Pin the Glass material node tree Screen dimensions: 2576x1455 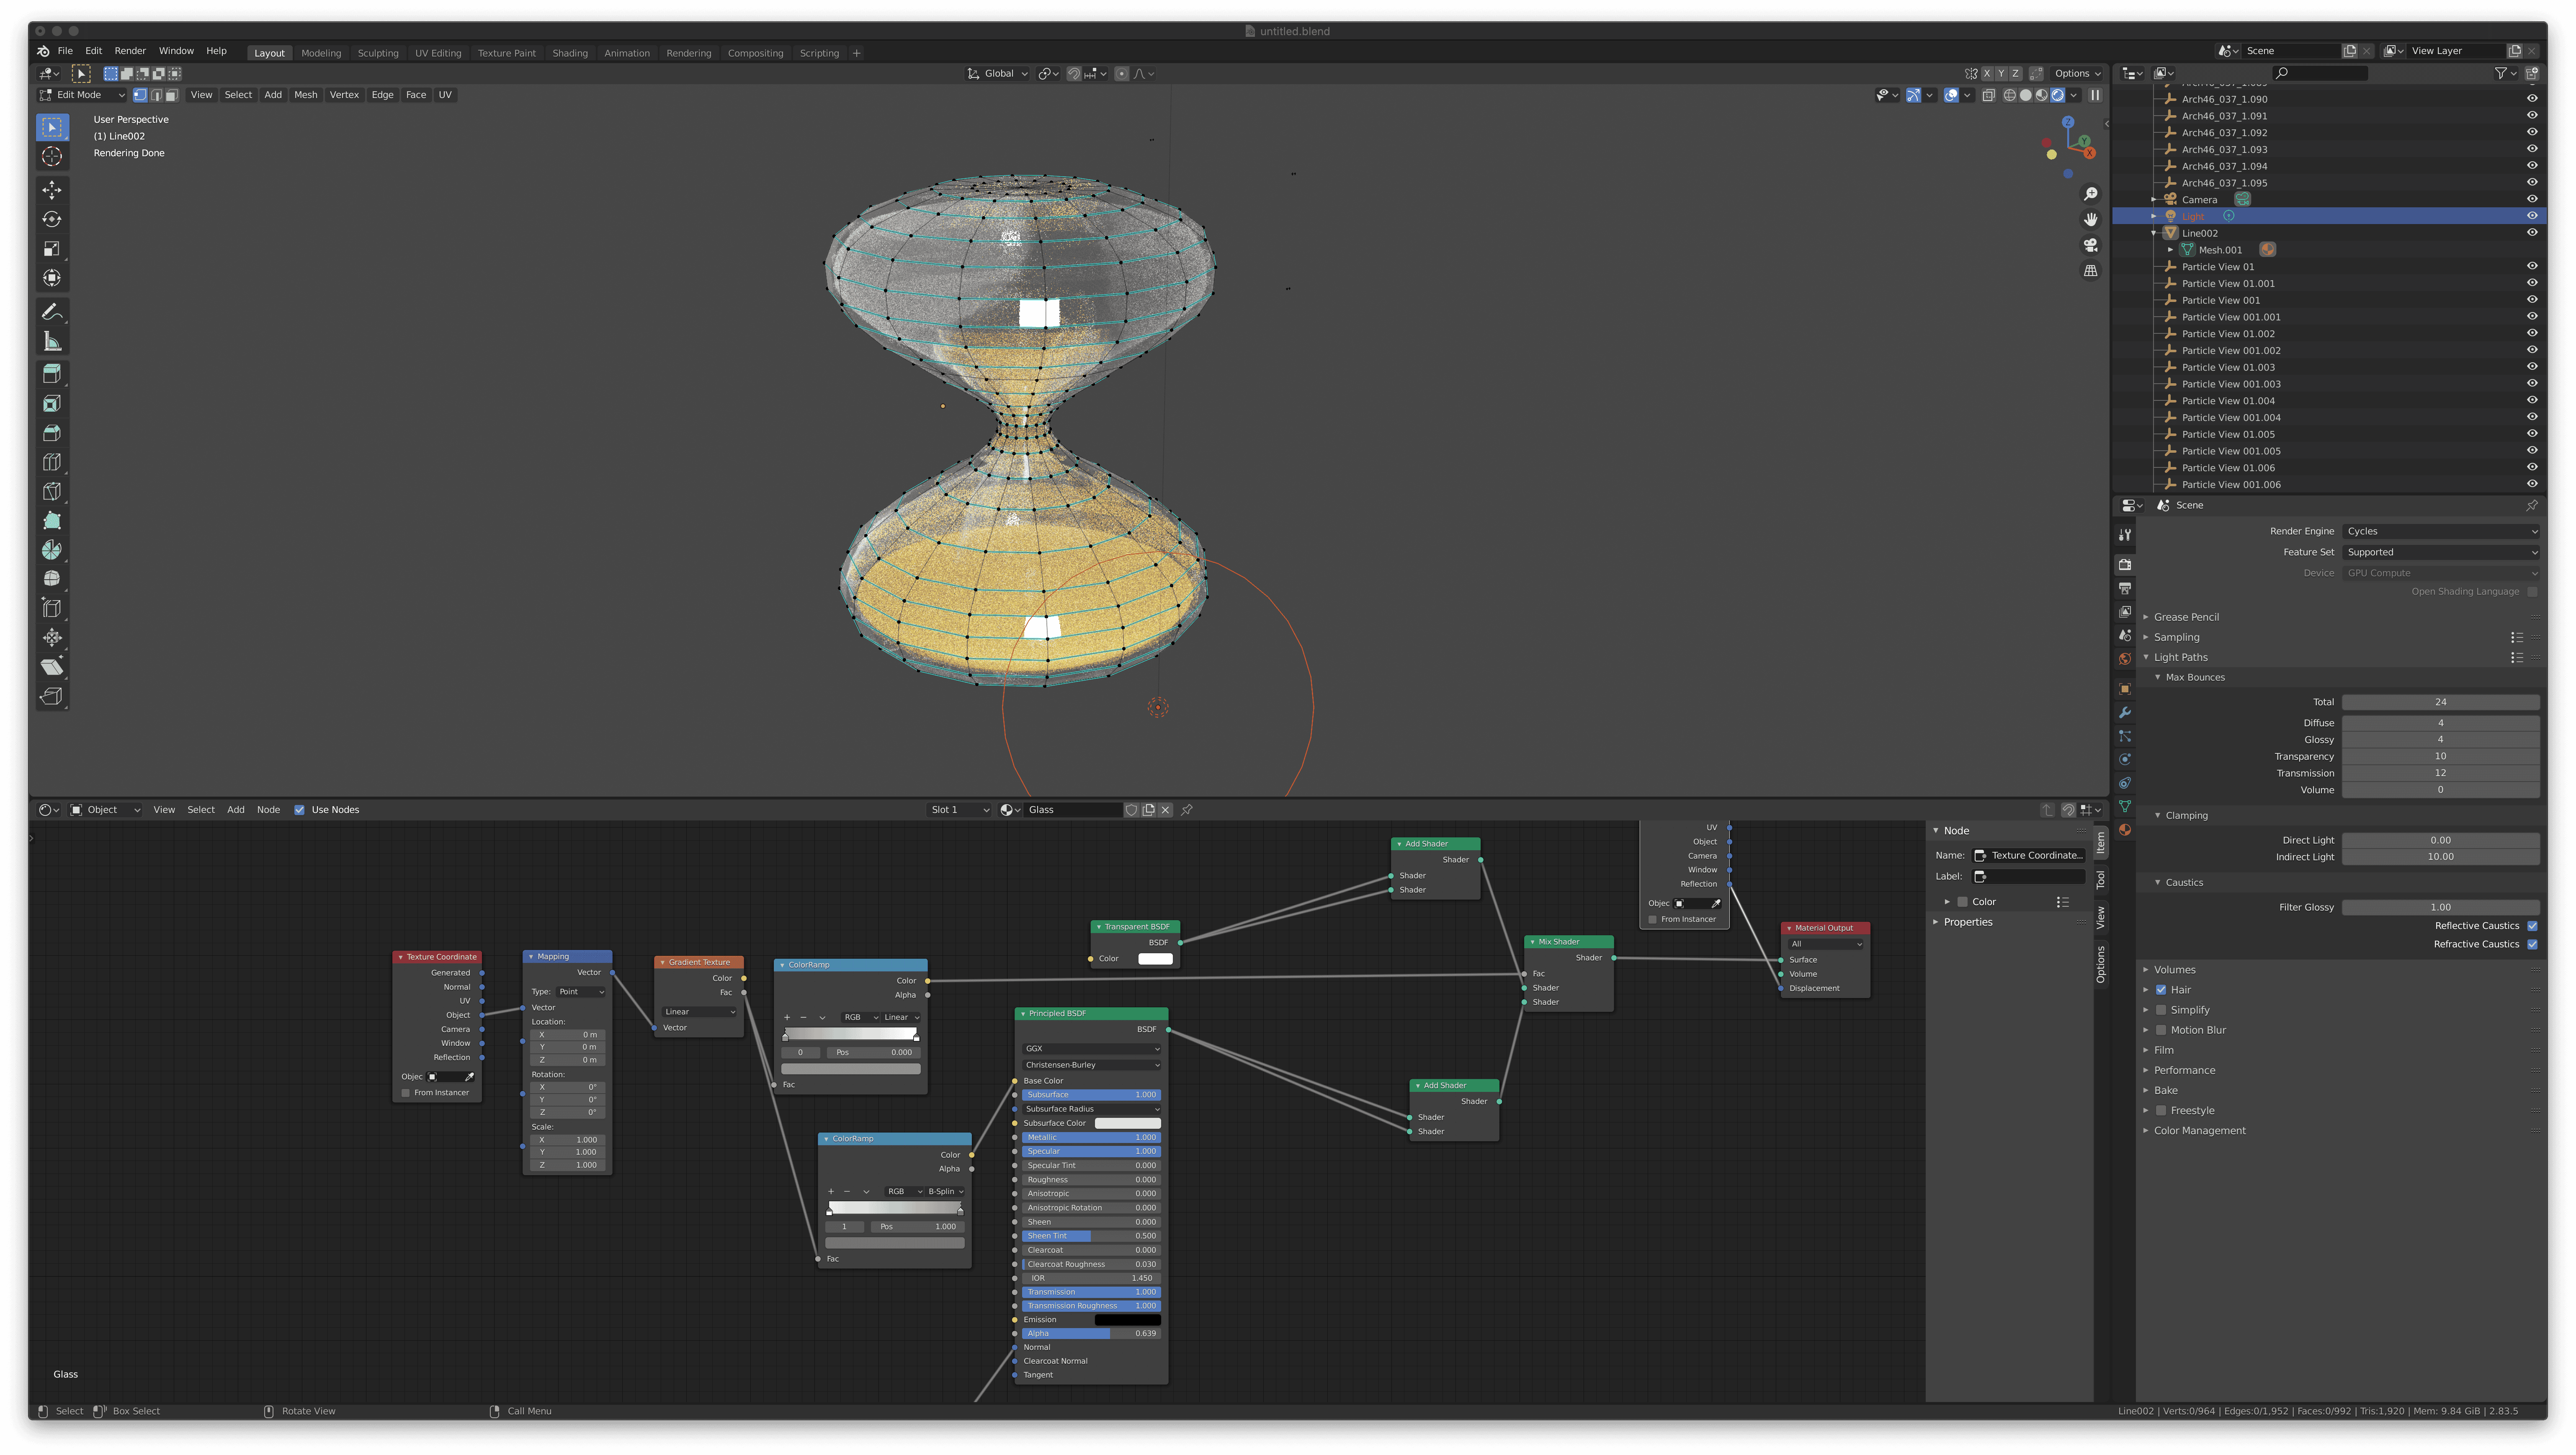(1187, 810)
